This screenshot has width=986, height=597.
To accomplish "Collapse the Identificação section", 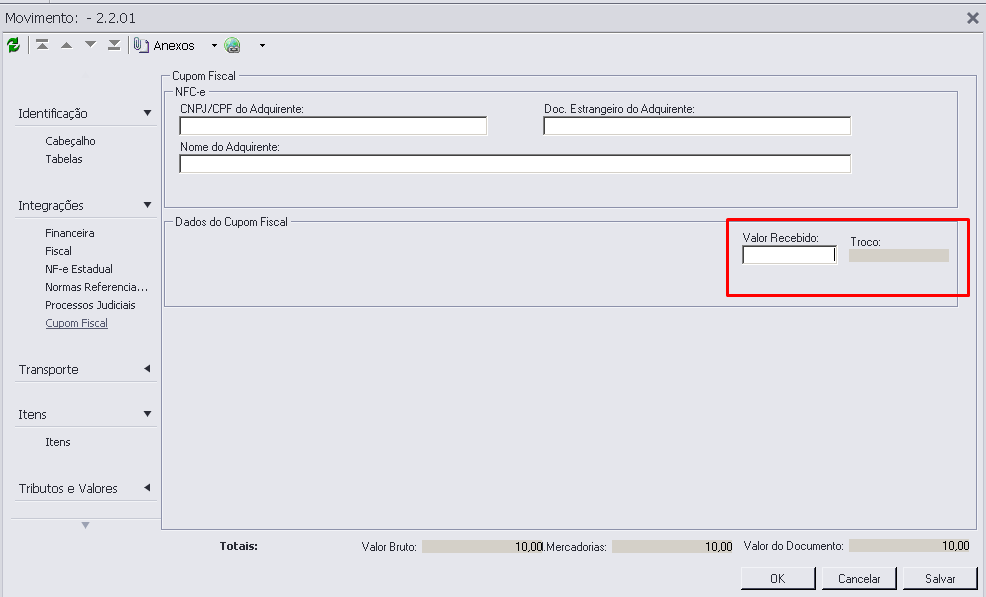I will 147,113.
